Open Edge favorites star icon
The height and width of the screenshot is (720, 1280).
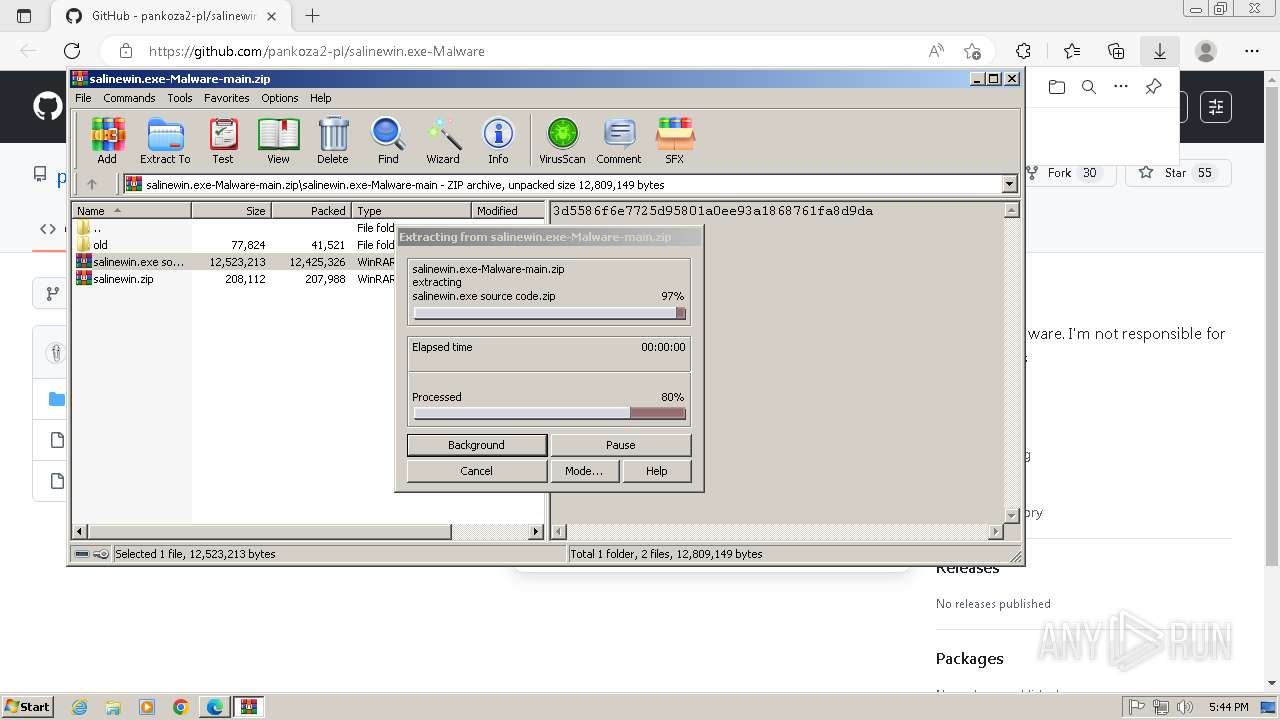[x=1072, y=51]
